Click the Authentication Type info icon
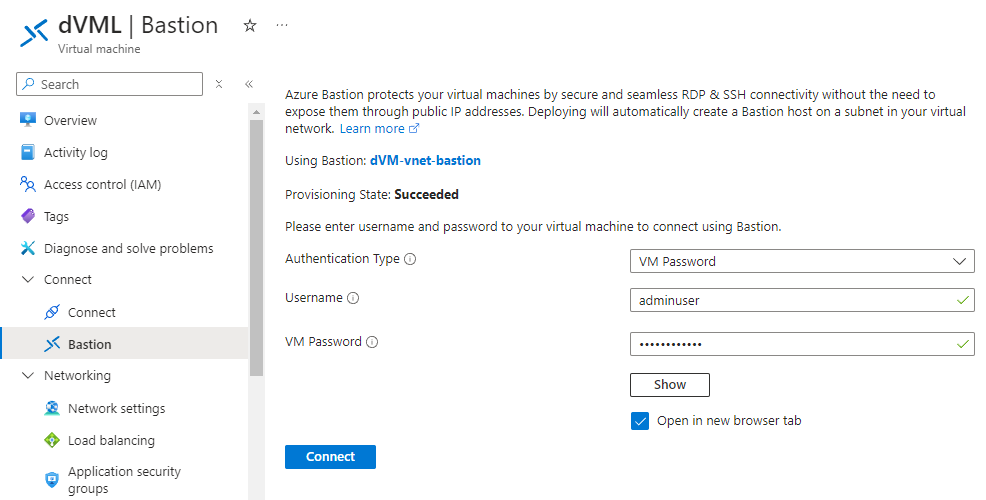The width and height of the screenshot is (986, 500). (x=410, y=259)
